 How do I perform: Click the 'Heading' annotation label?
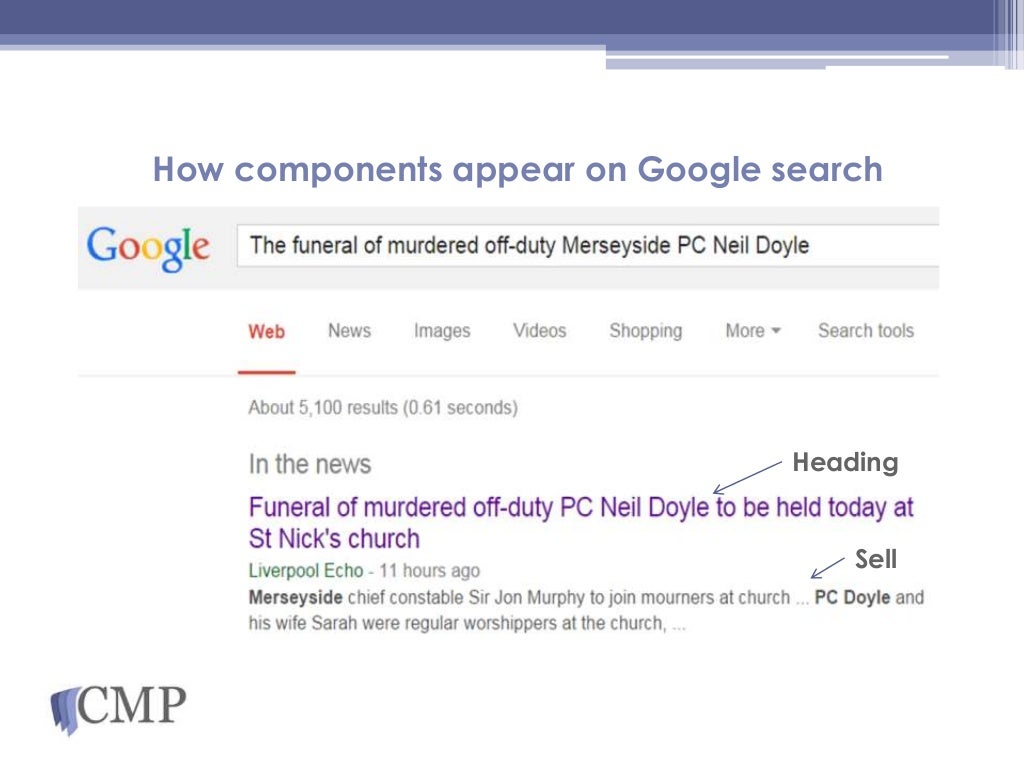[845, 463]
